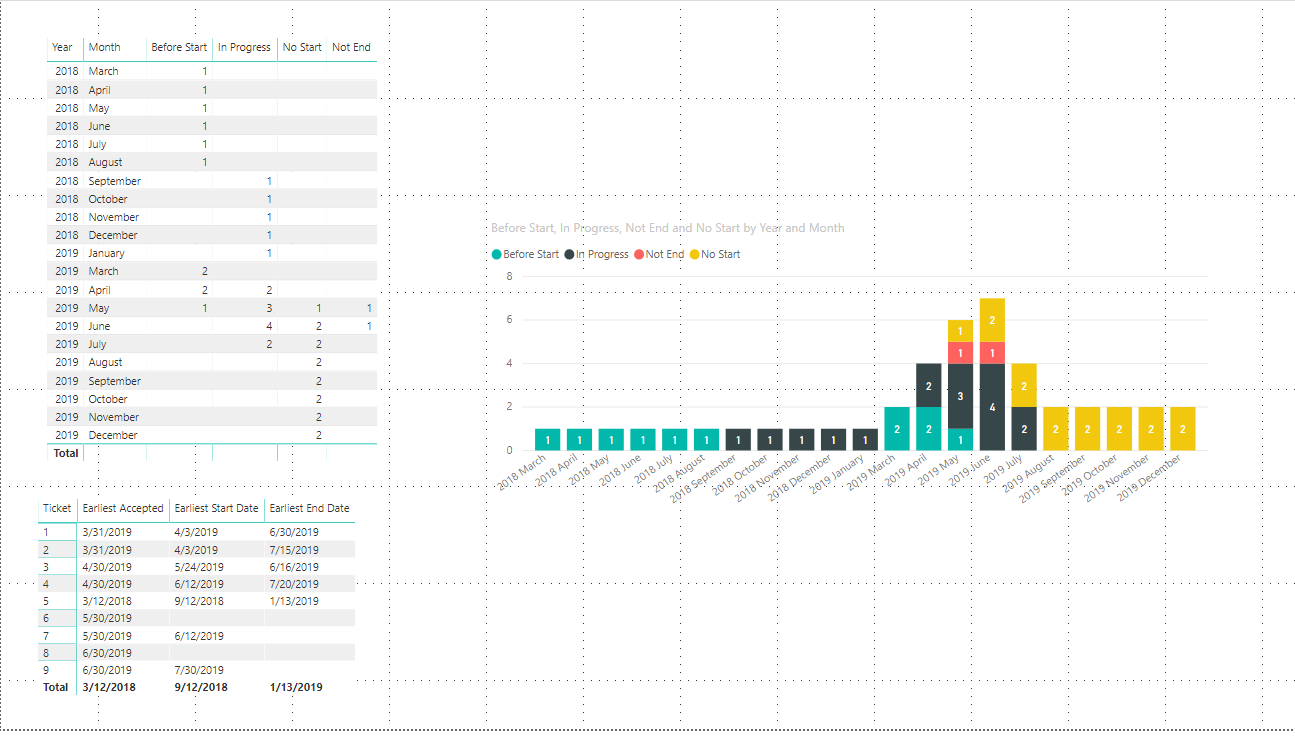Click the Earliest End Date column header
Viewport: 1295px width, 739px height.
(310, 508)
